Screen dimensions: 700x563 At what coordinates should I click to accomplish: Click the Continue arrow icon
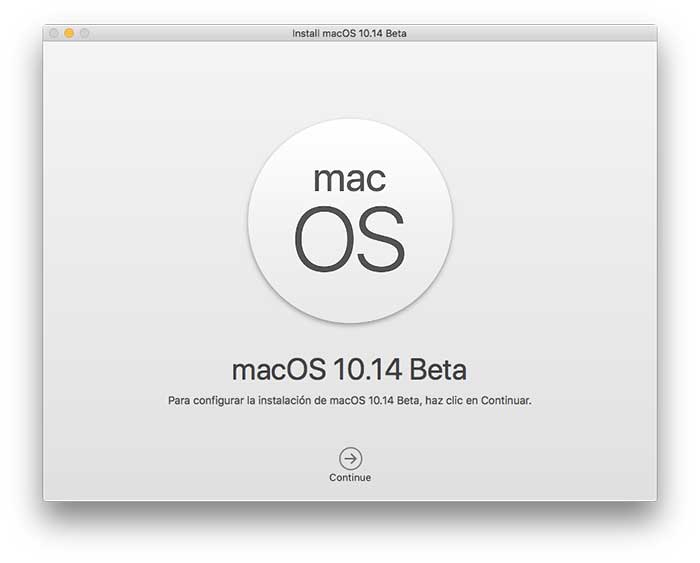click(x=350, y=459)
